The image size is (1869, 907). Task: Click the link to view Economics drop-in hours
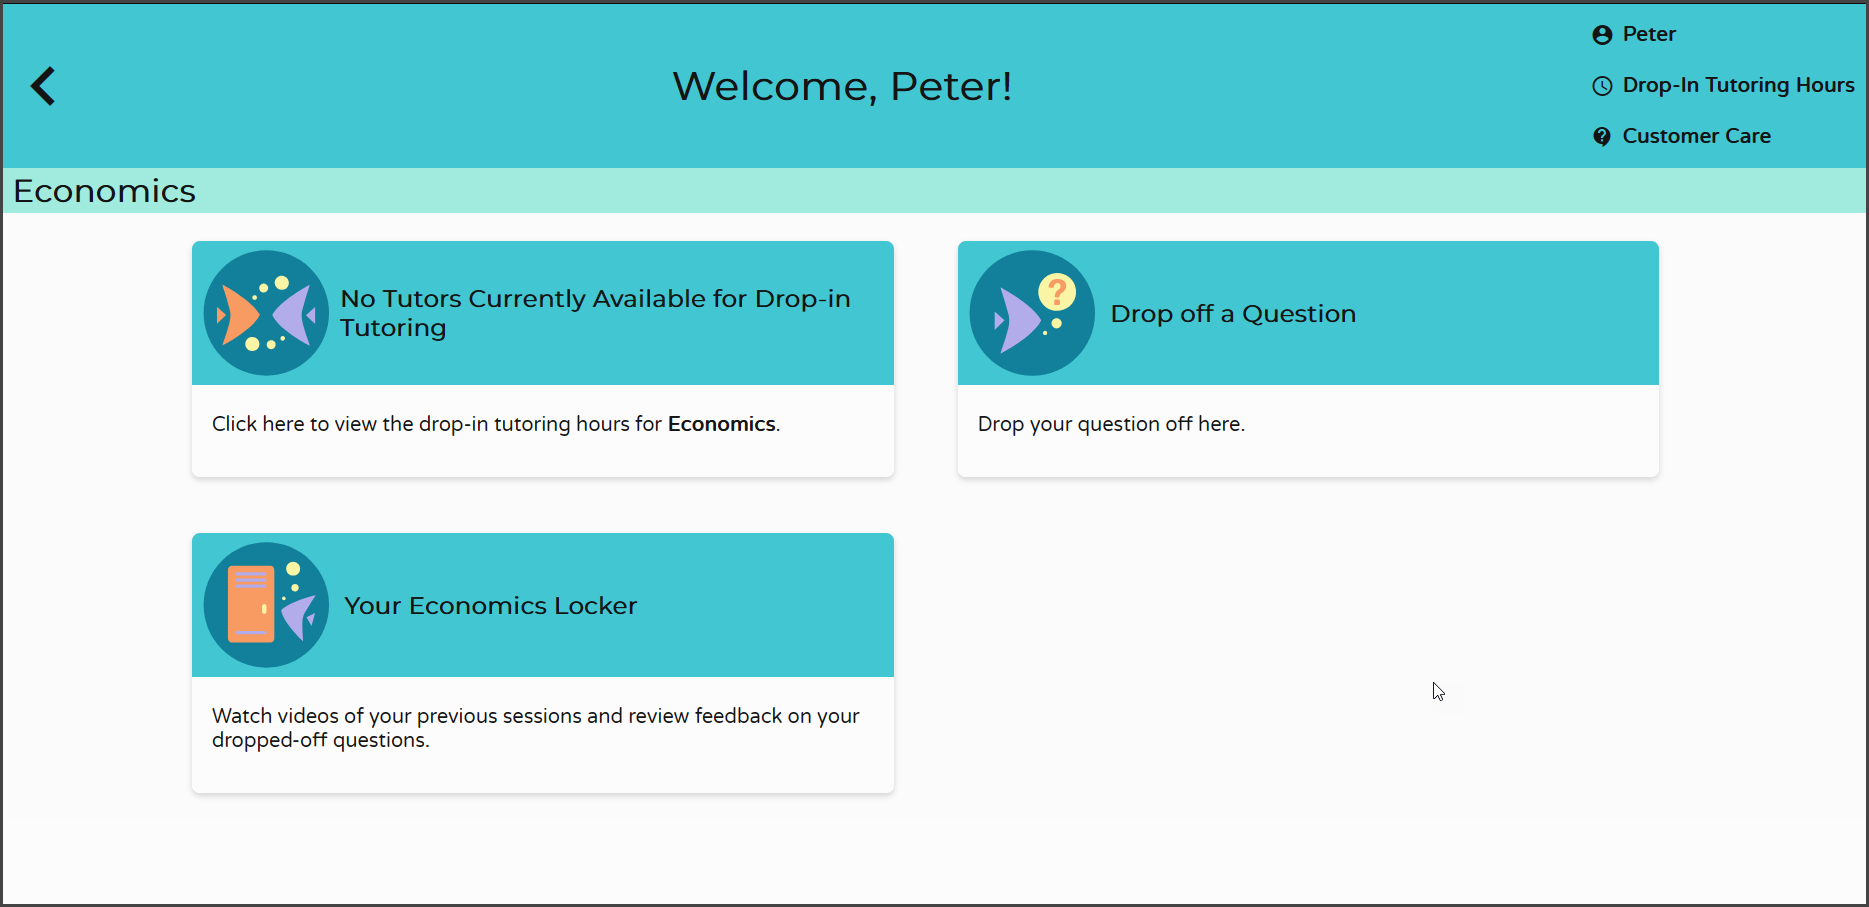tap(495, 423)
